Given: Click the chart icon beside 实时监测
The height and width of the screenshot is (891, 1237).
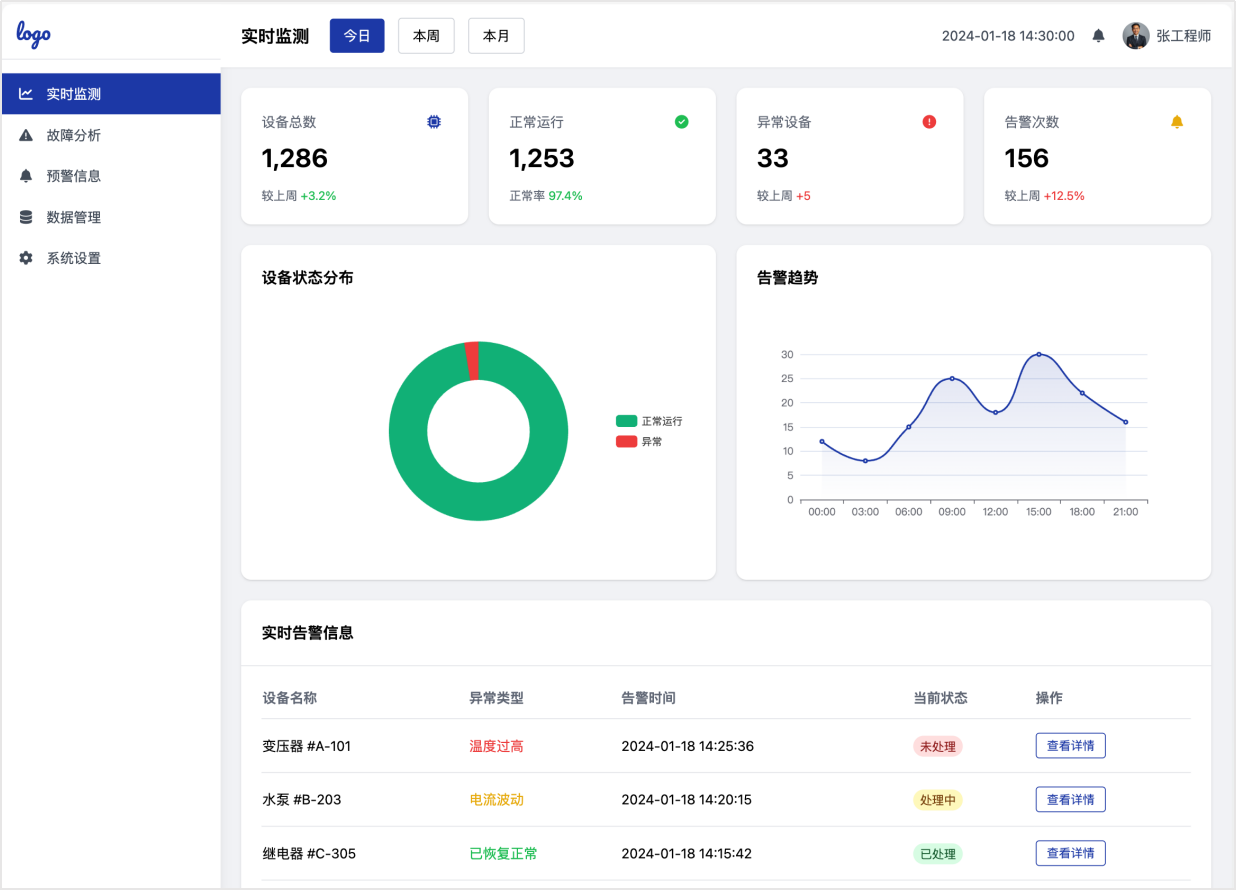Looking at the screenshot, I should (x=26, y=94).
